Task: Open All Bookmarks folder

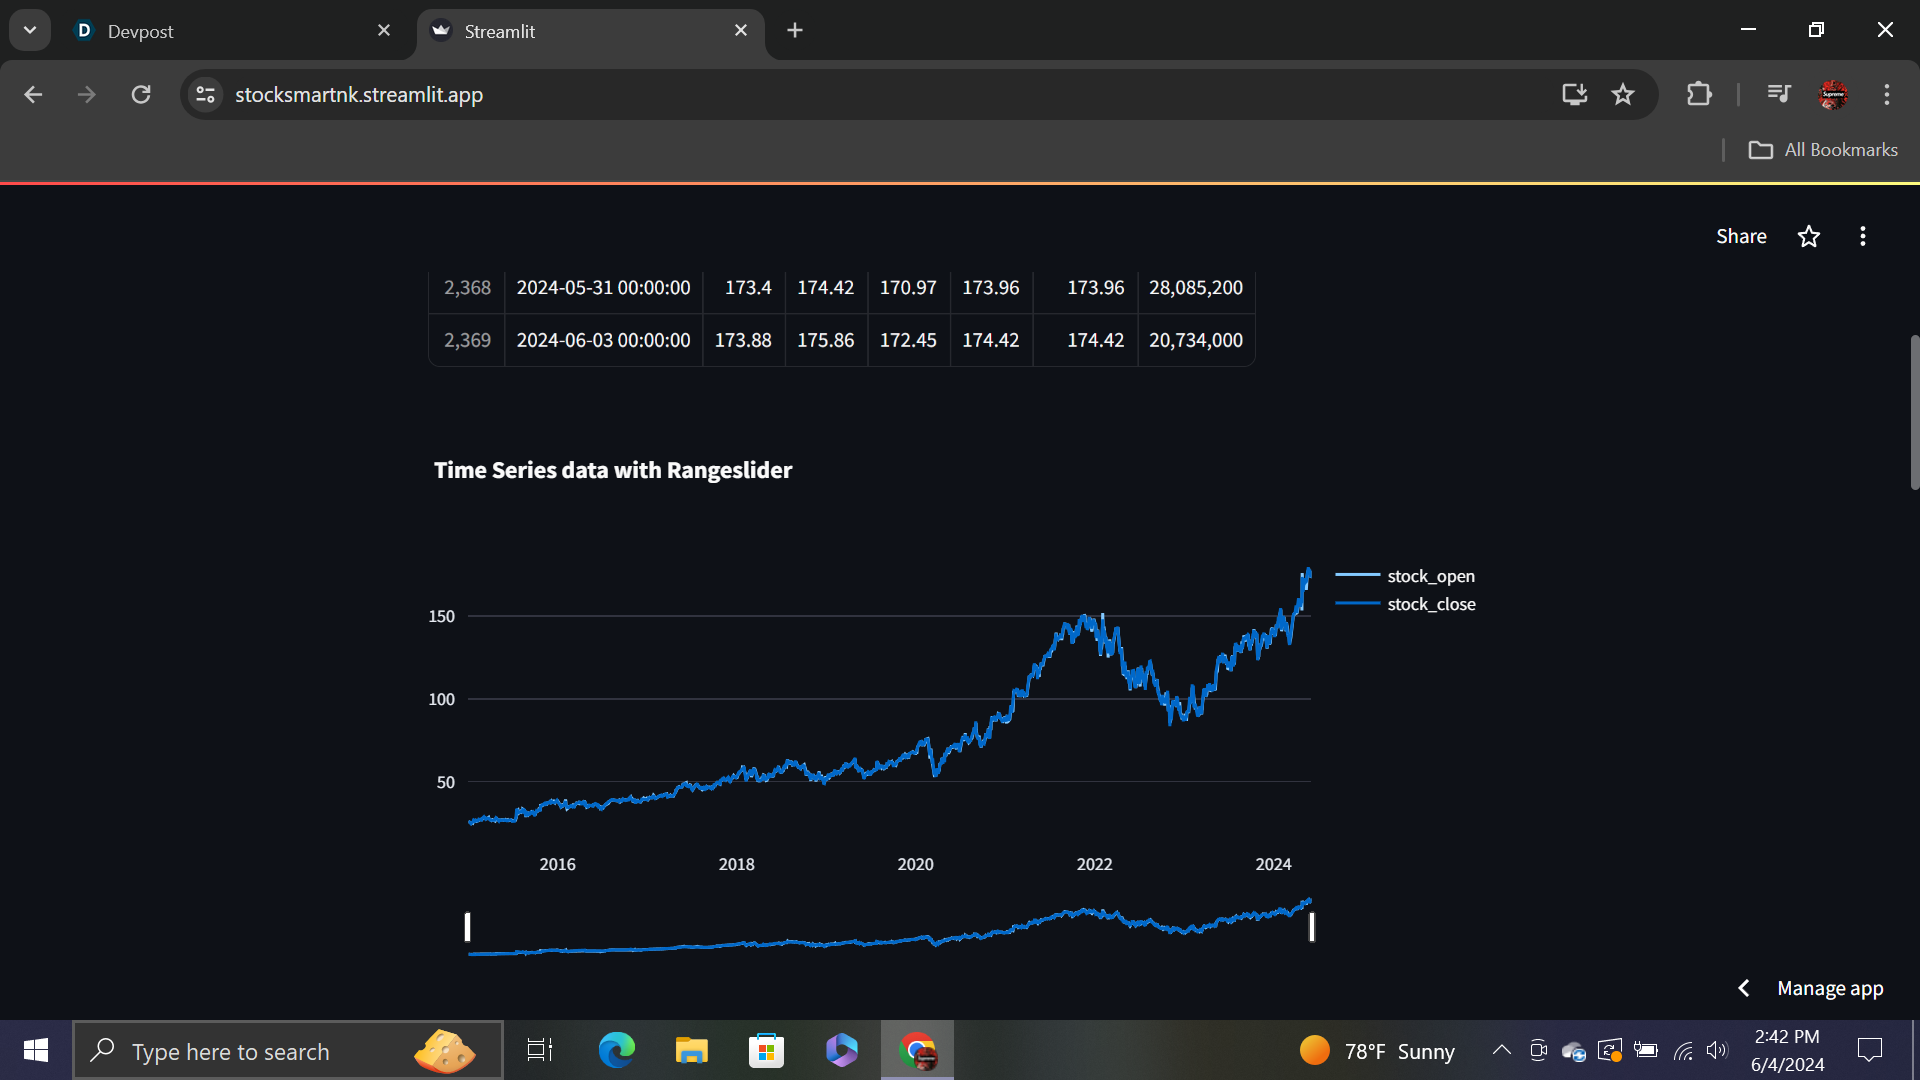Action: pyautogui.click(x=1823, y=150)
